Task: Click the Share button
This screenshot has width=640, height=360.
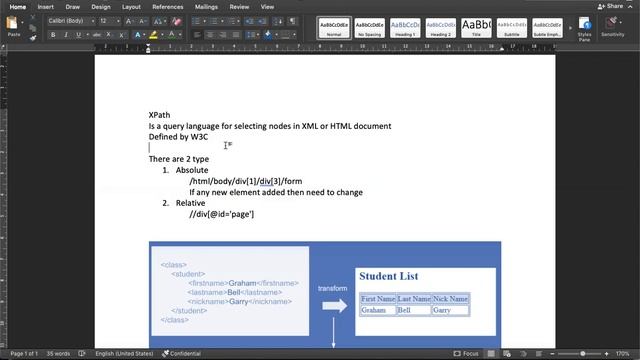Action: click(x=611, y=6)
